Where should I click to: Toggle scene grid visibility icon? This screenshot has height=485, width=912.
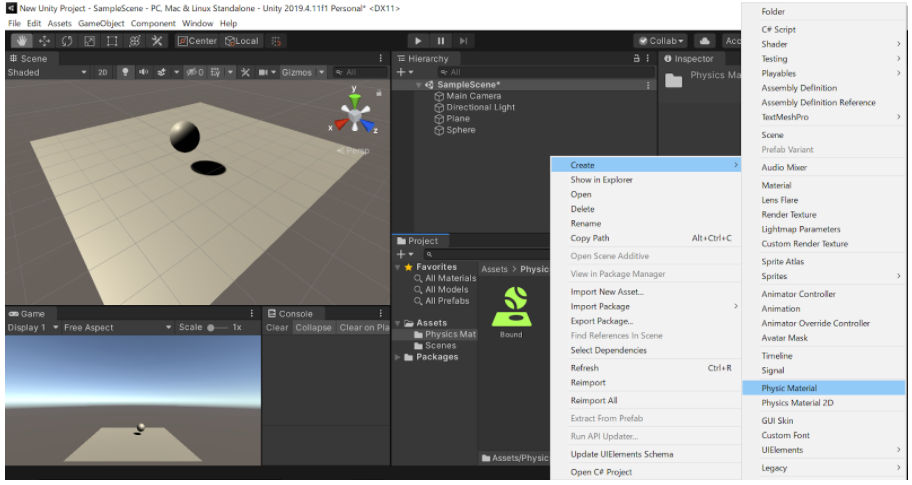click(216, 72)
